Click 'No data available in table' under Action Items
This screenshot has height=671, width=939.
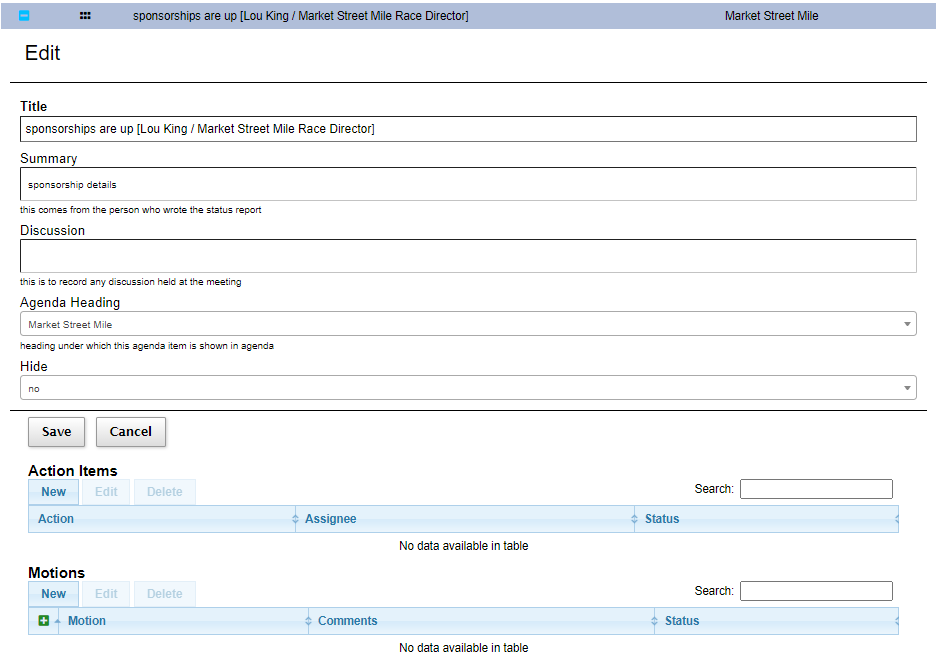(x=464, y=546)
